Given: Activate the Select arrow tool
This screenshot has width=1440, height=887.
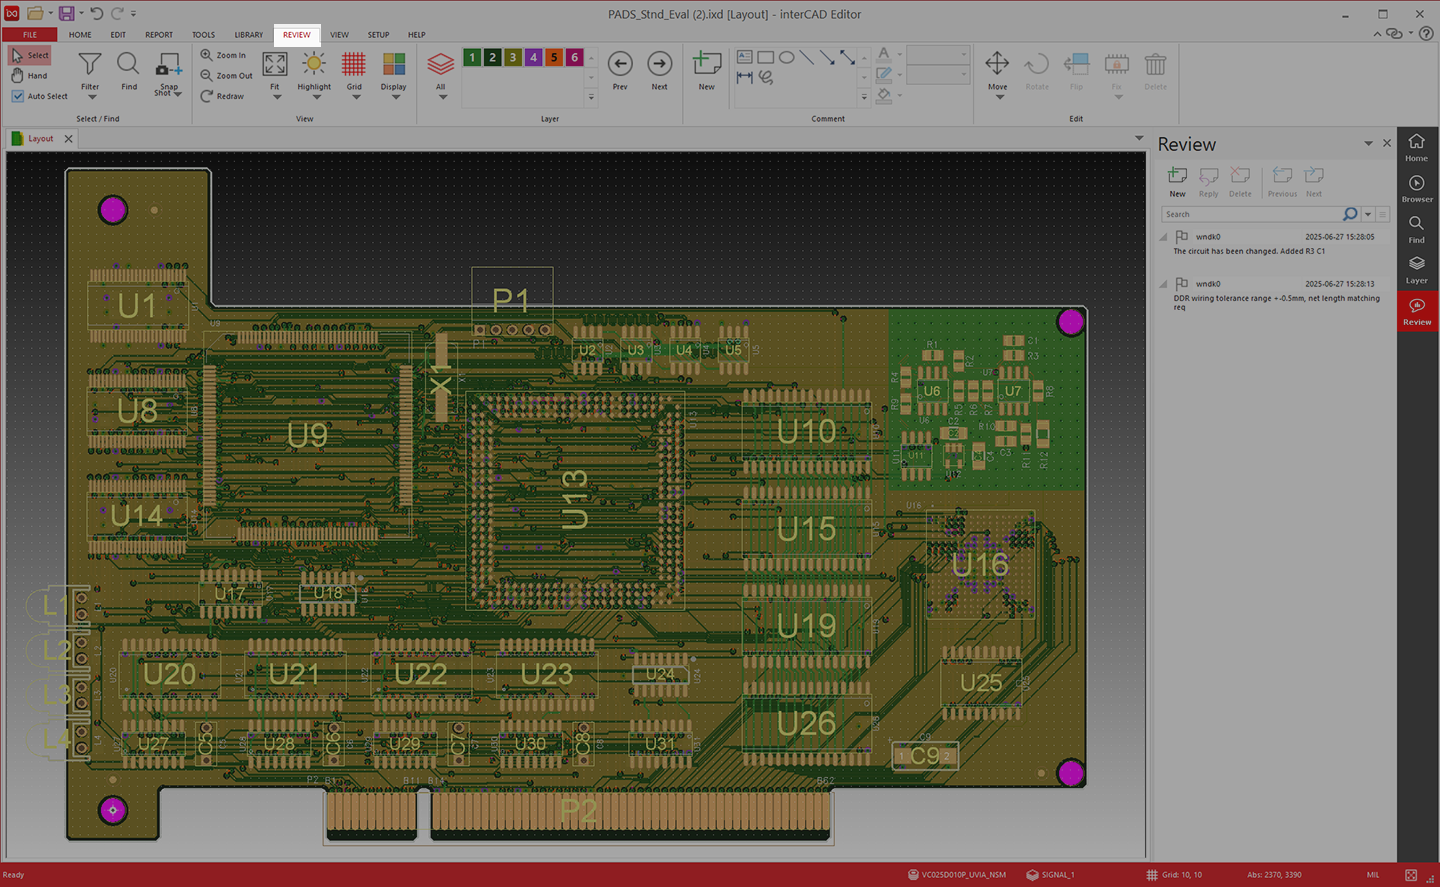Looking at the screenshot, I should click(x=29, y=55).
